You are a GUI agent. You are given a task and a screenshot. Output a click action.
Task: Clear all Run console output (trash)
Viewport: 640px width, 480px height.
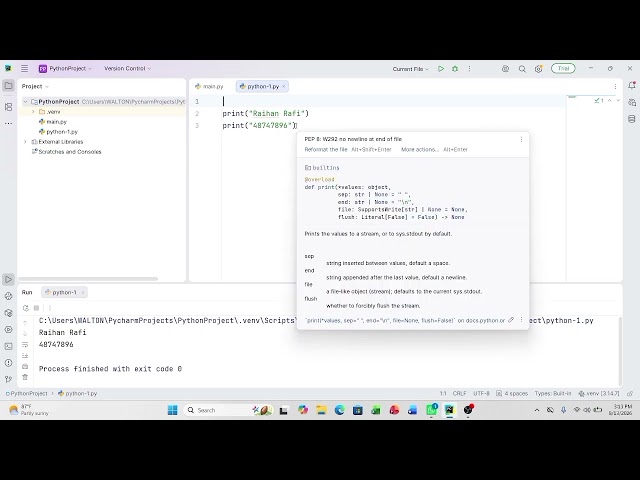(25, 377)
